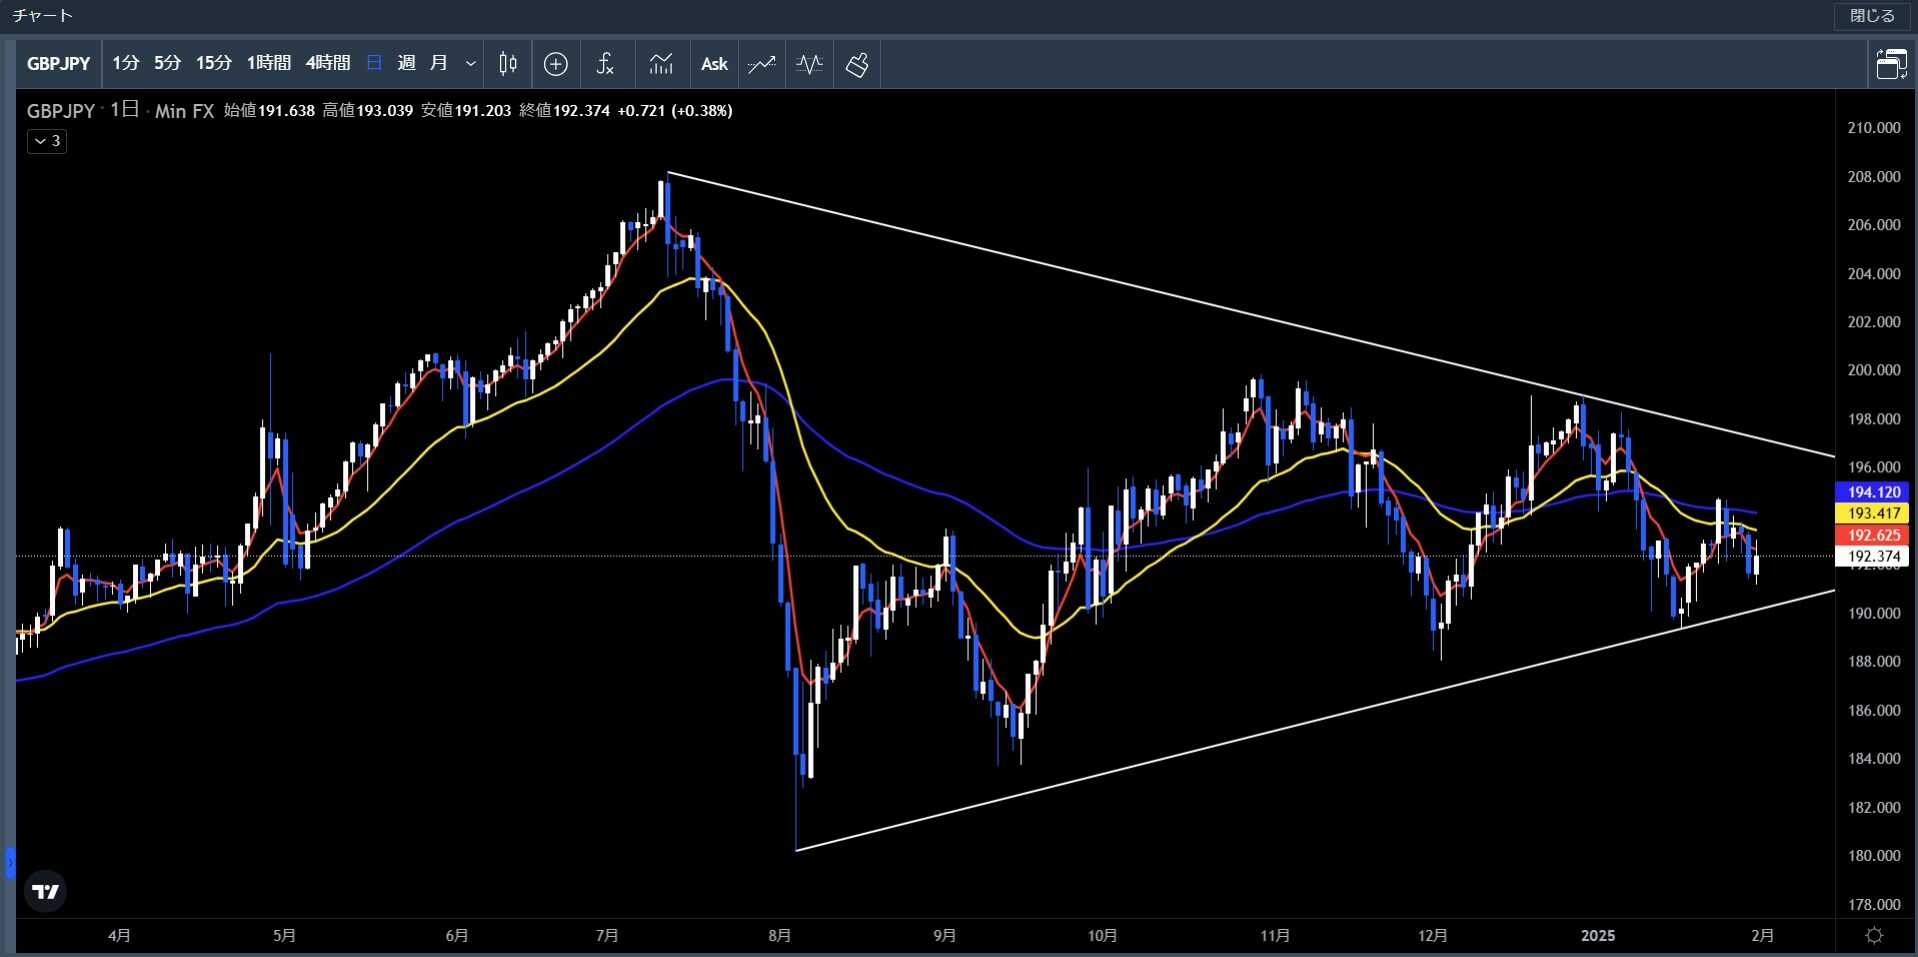Click the 閉じる close button
The image size is (1918, 957).
tap(1872, 16)
